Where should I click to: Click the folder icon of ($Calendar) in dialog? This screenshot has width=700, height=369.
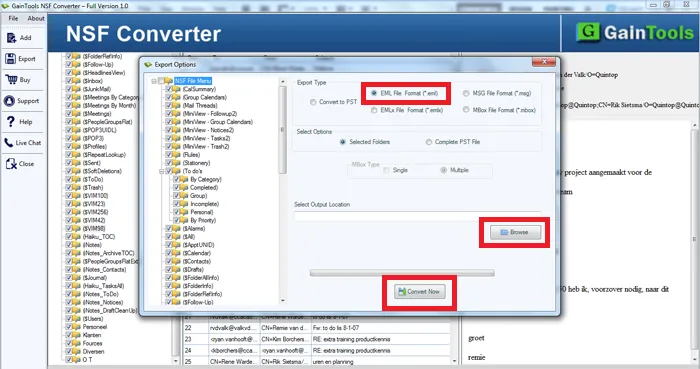click(x=177, y=253)
